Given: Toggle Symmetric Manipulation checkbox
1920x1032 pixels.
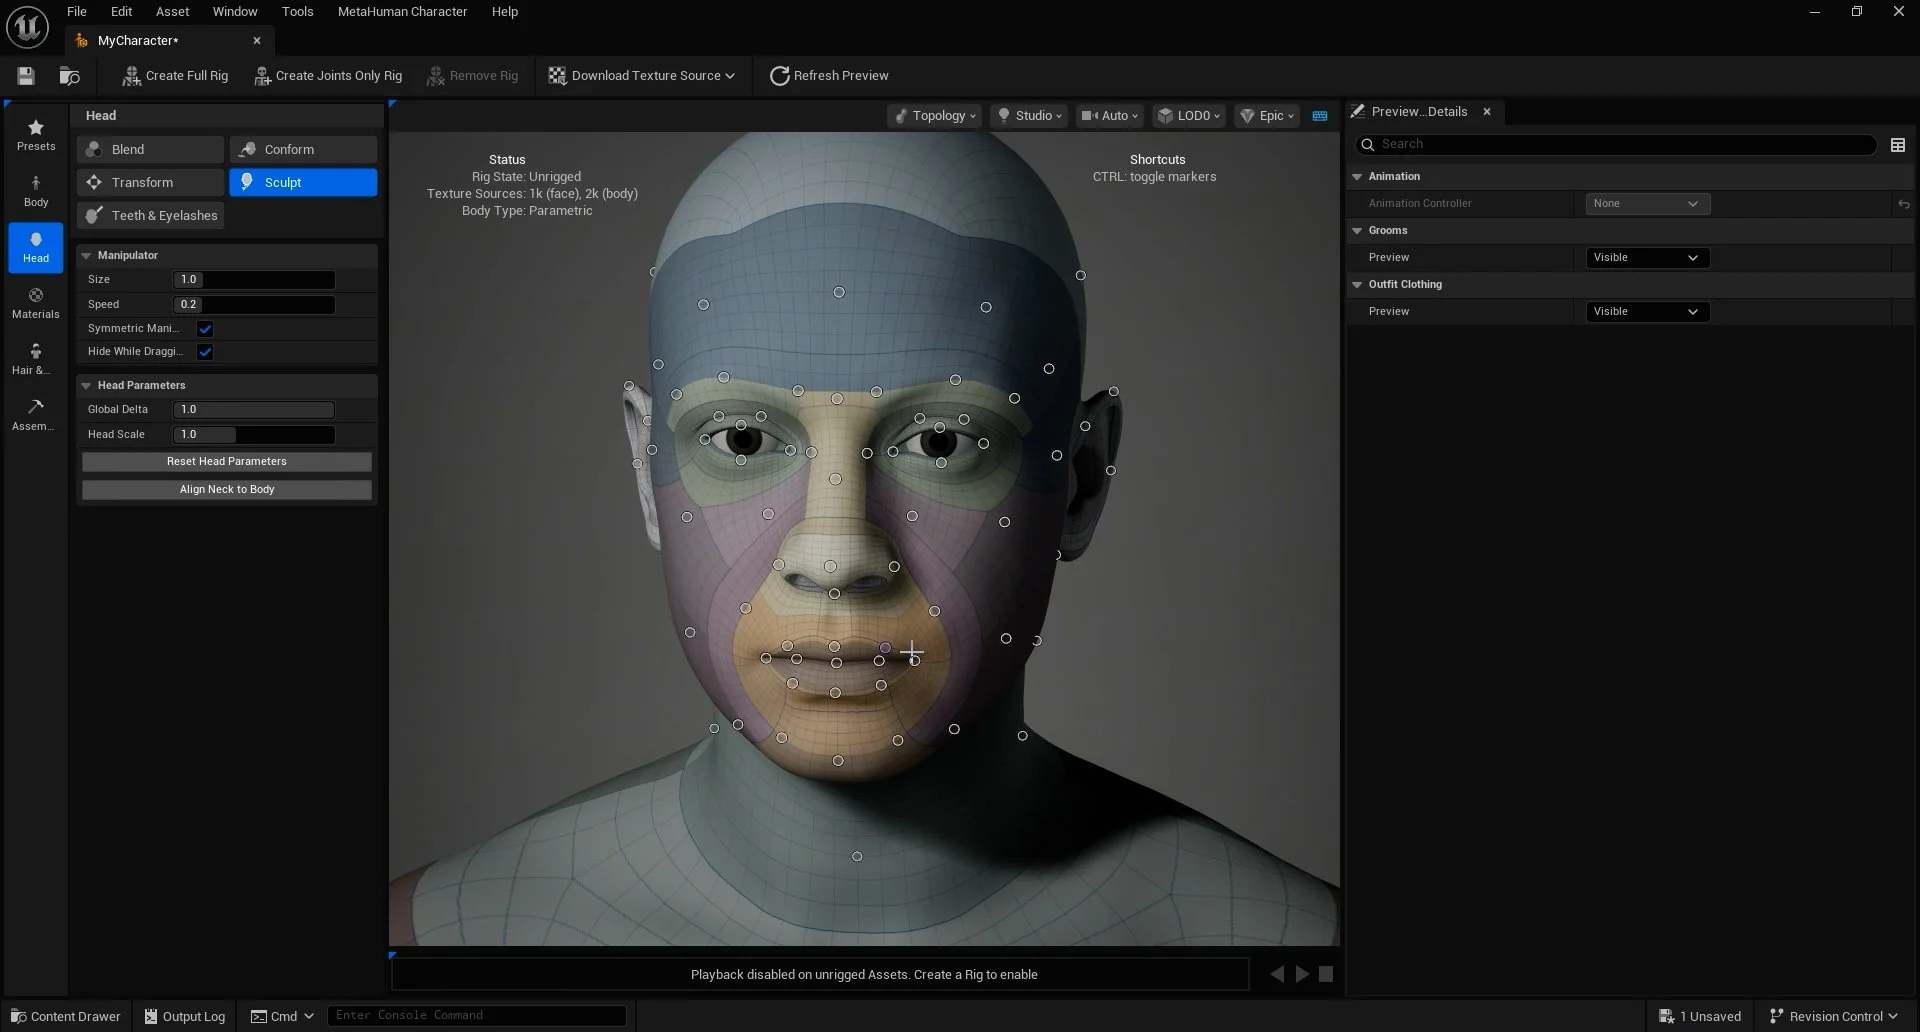Looking at the screenshot, I should 205,329.
